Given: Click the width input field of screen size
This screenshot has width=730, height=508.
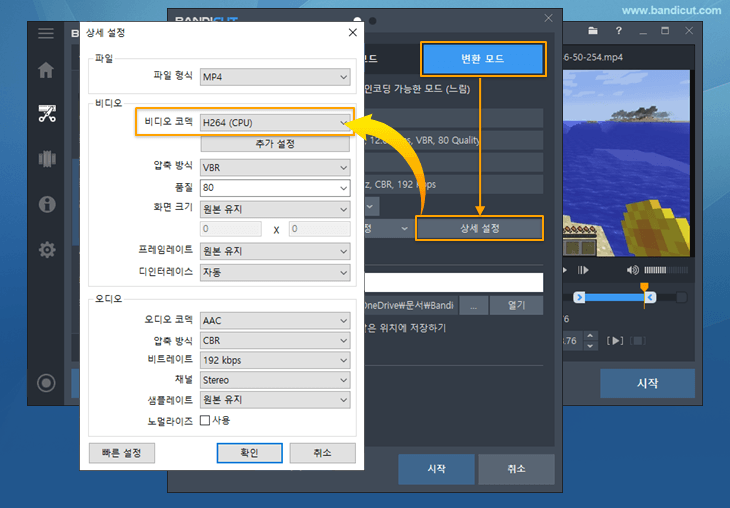Looking at the screenshot, I should (231, 229).
